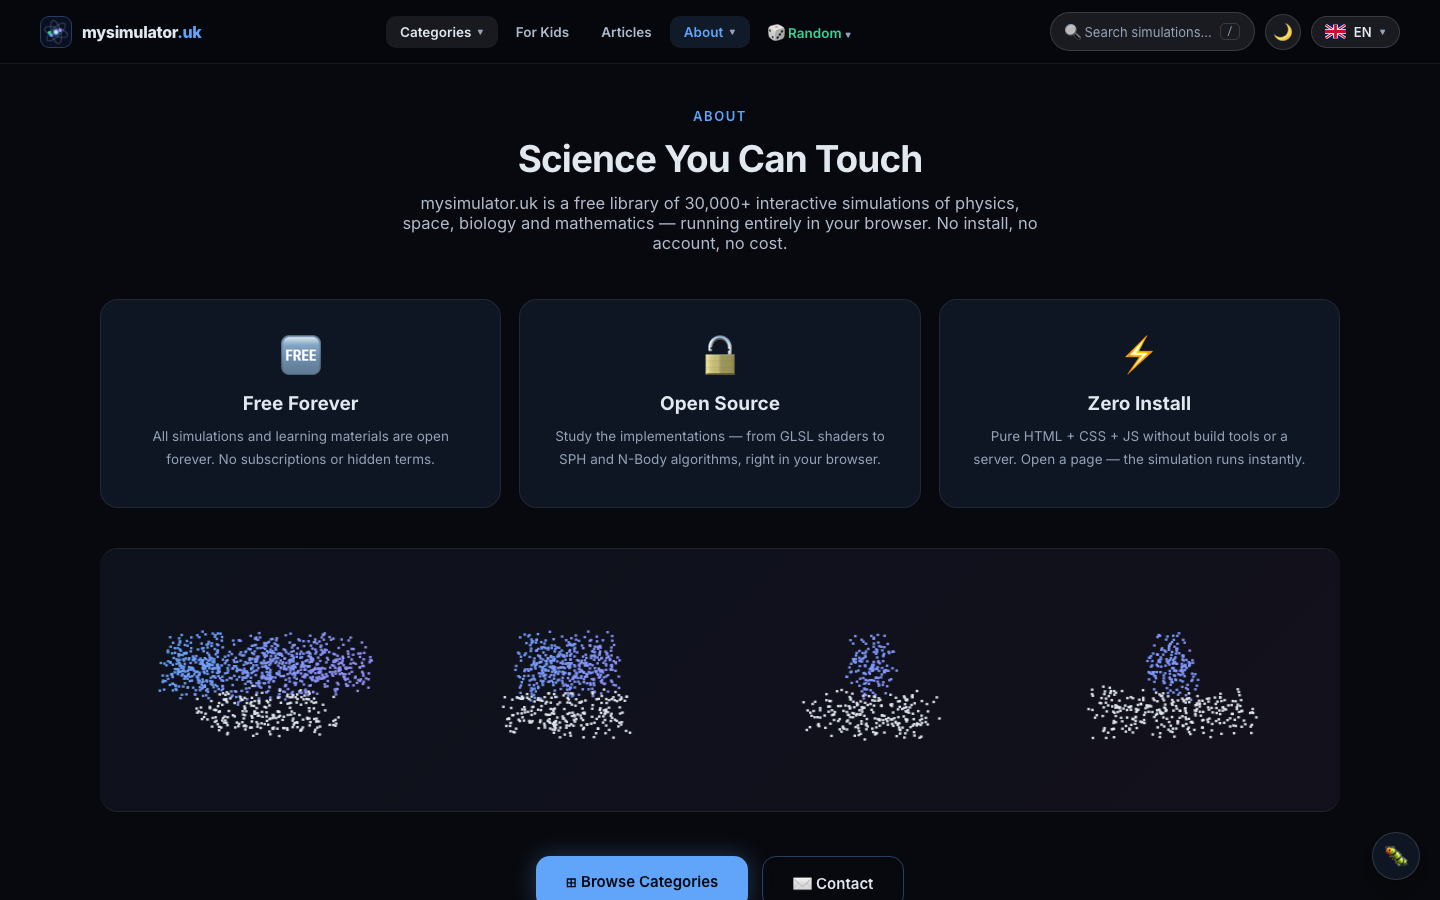Click the ABOUT section label
This screenshot has width=1440, height=900.
(720, 116)
